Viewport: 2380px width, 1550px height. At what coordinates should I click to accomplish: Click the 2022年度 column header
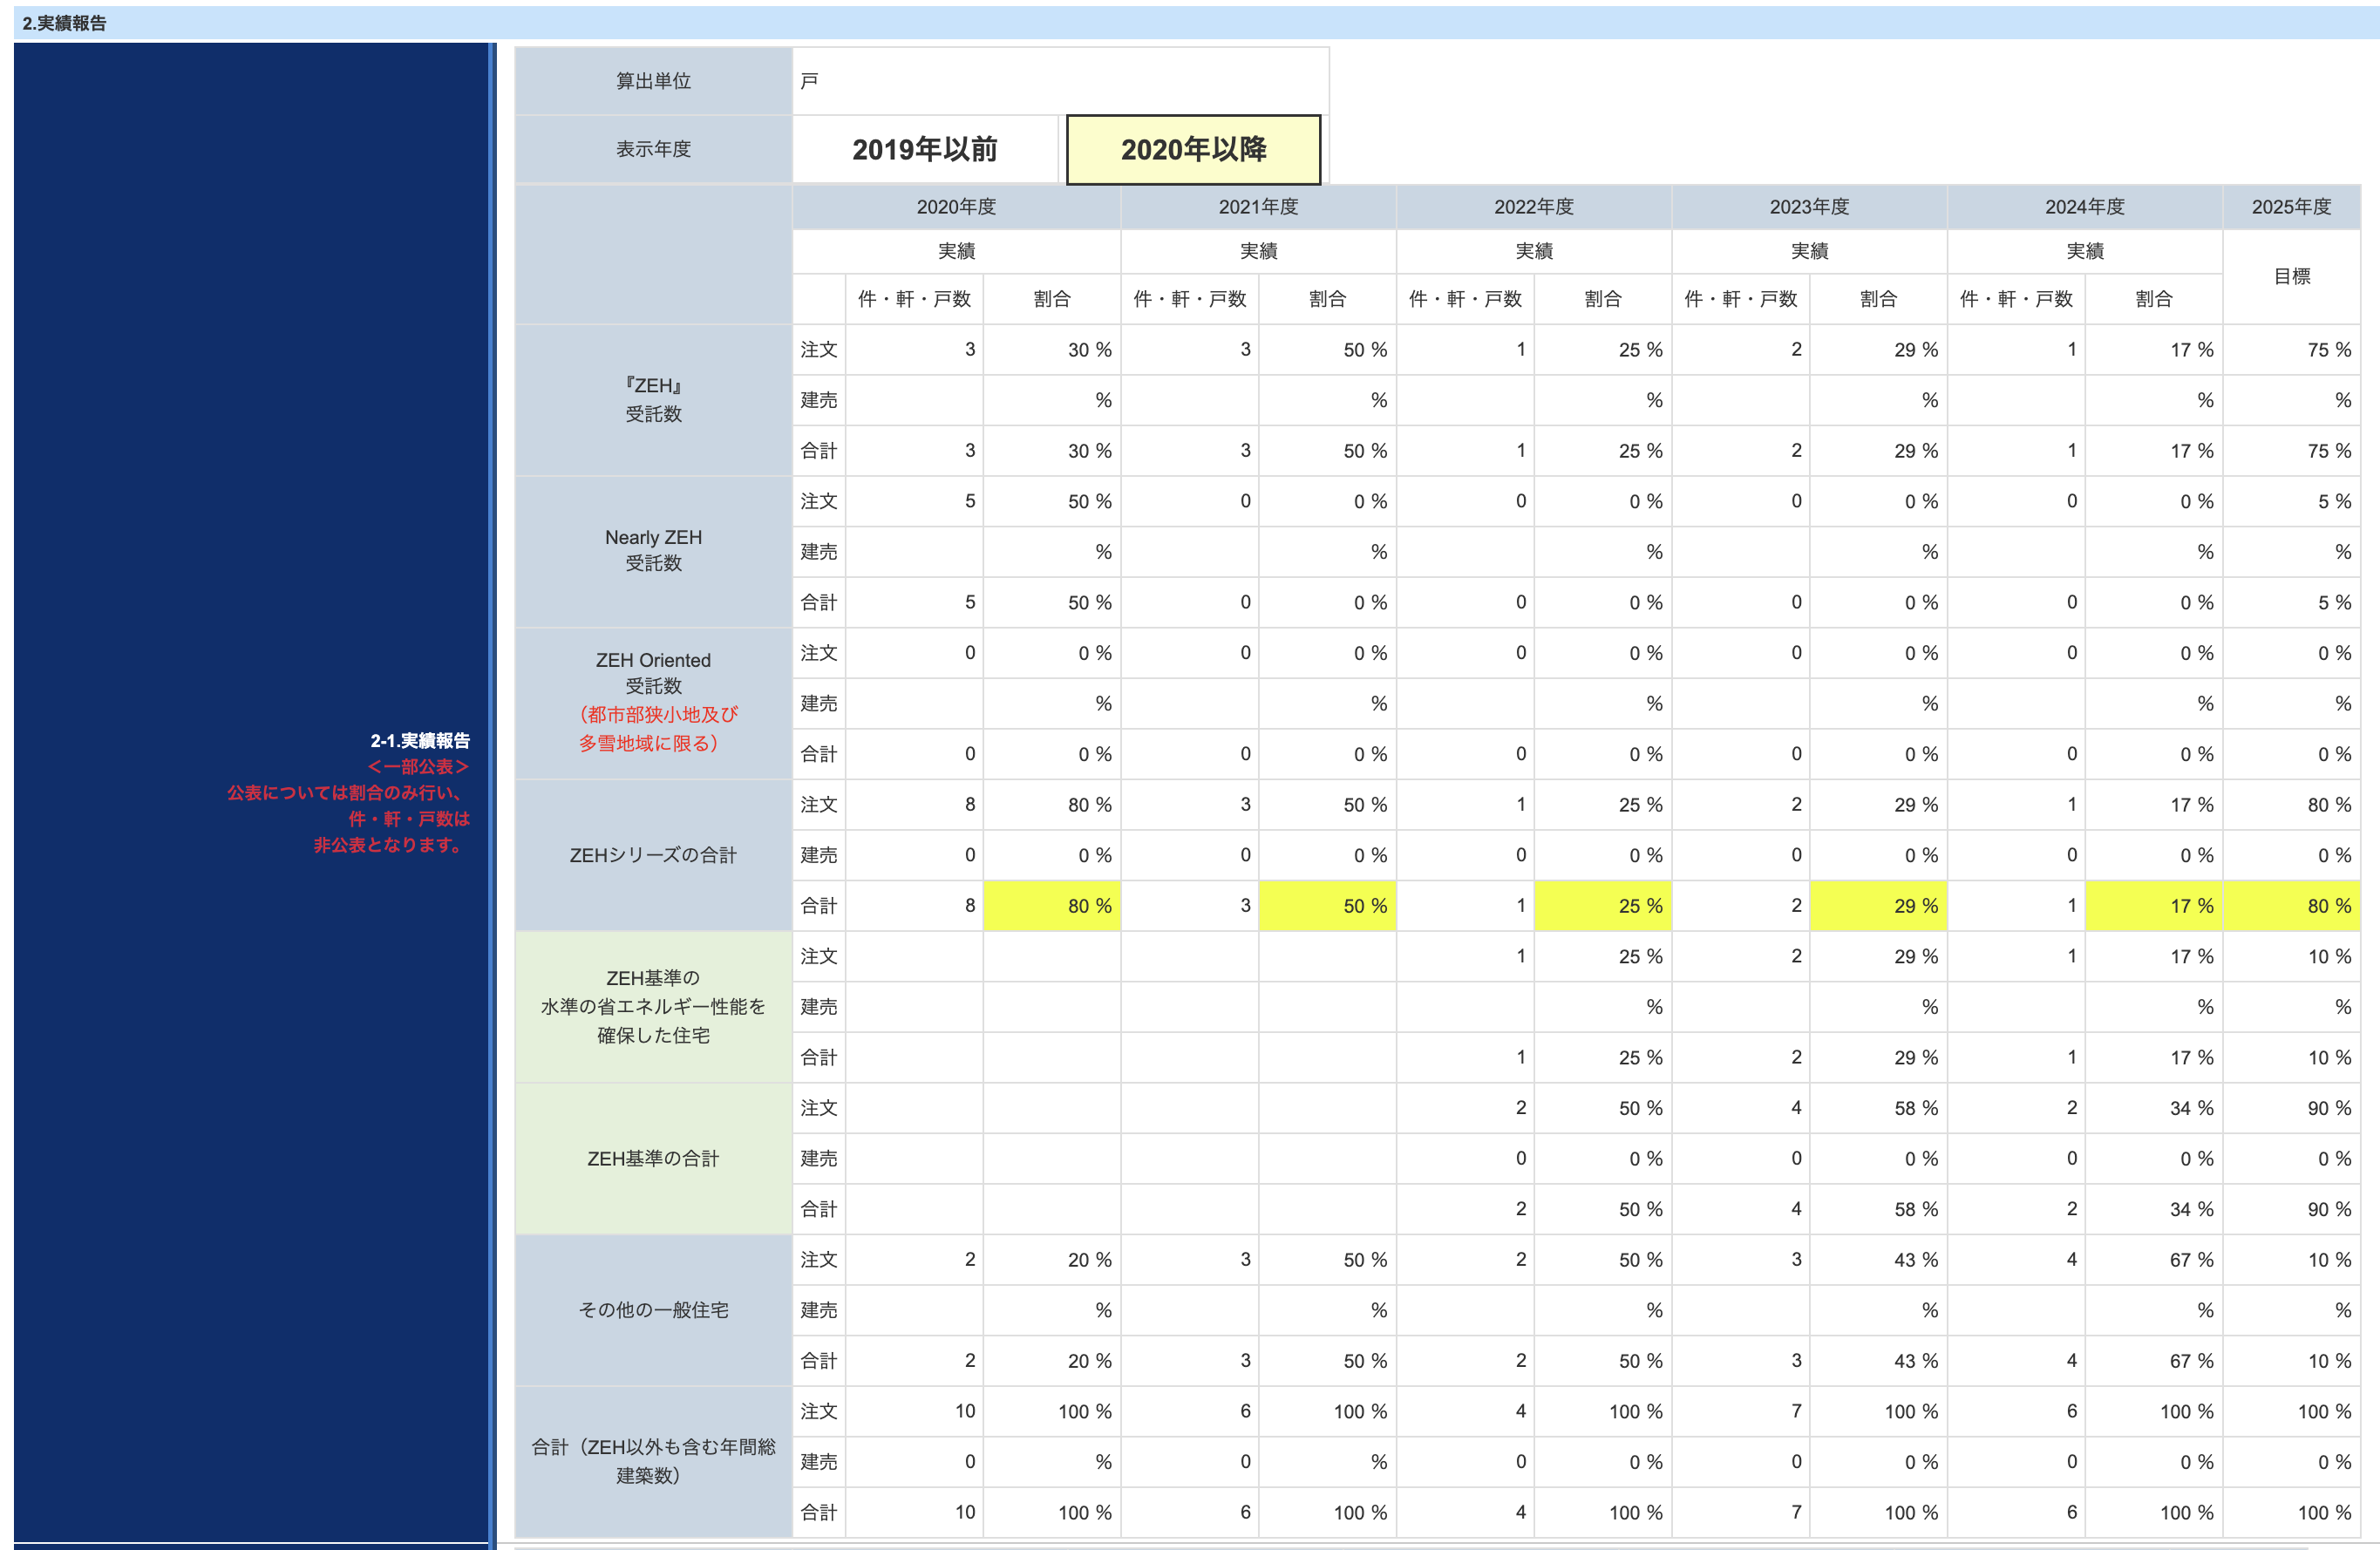[1534, 206]
